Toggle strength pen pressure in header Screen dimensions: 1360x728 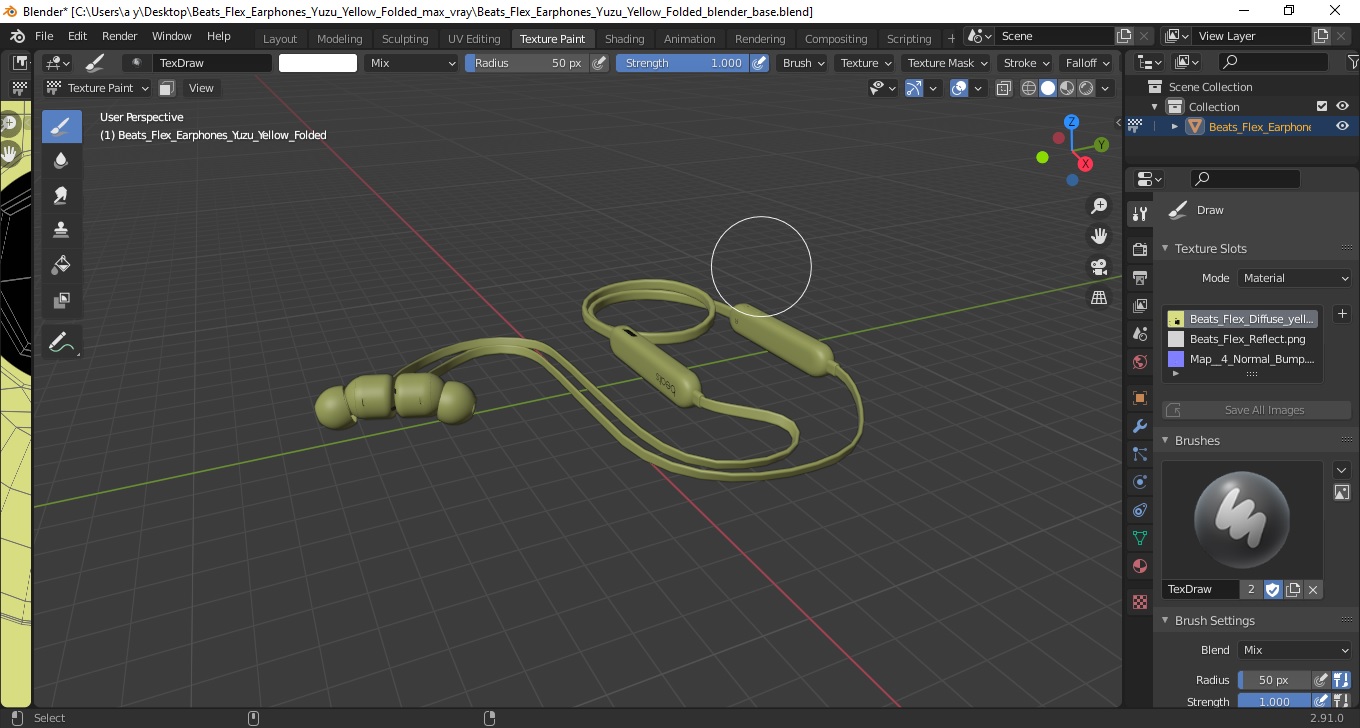pos(759,63)
